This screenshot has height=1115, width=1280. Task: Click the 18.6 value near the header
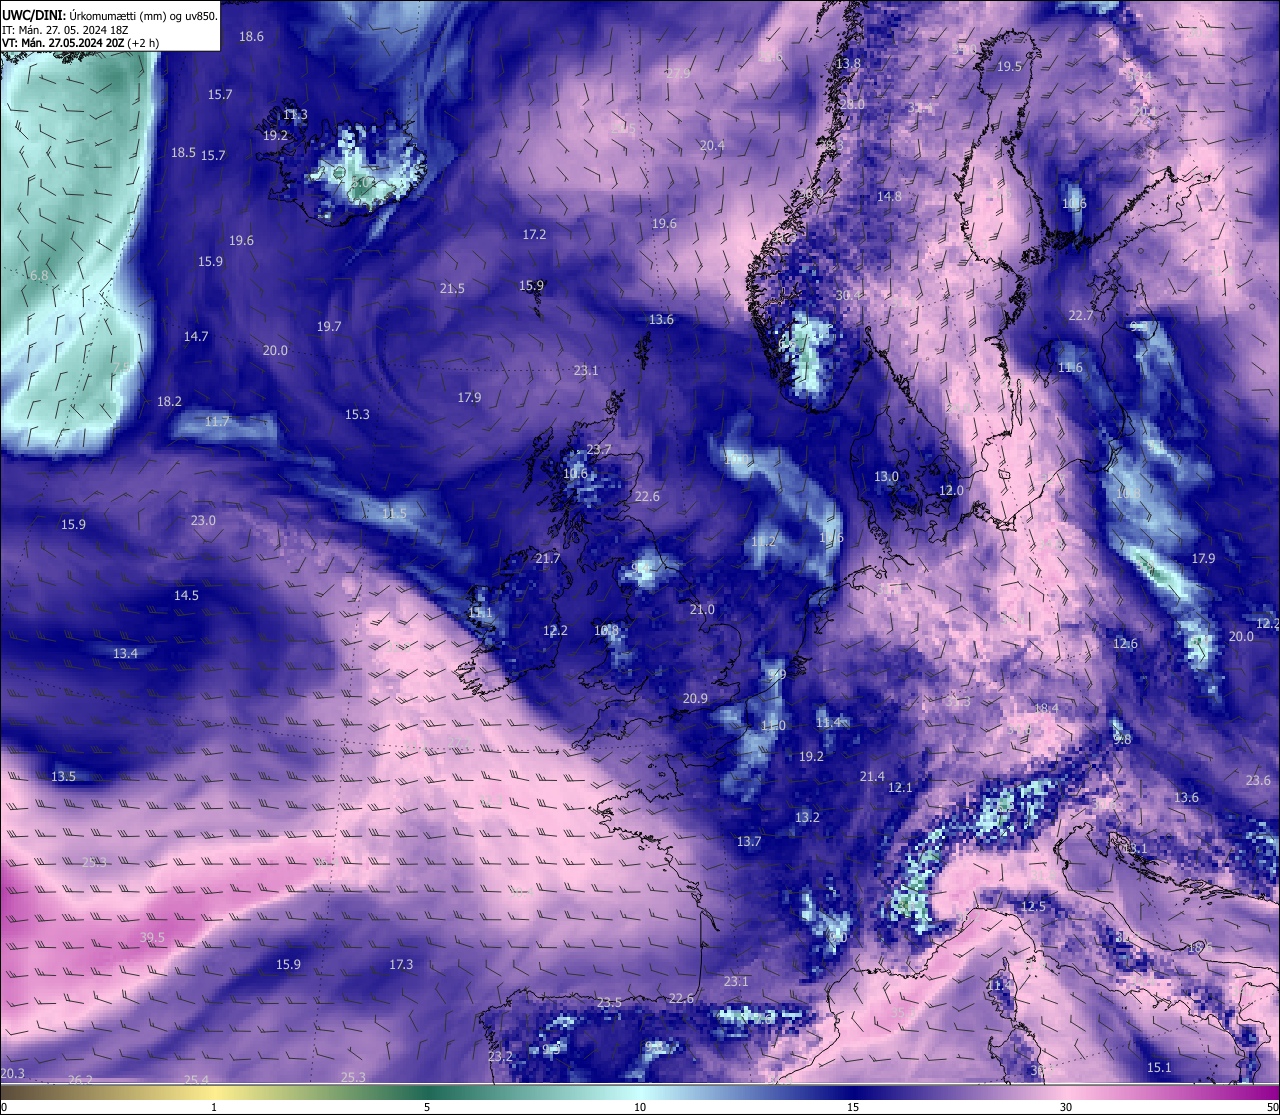[251, 36]
